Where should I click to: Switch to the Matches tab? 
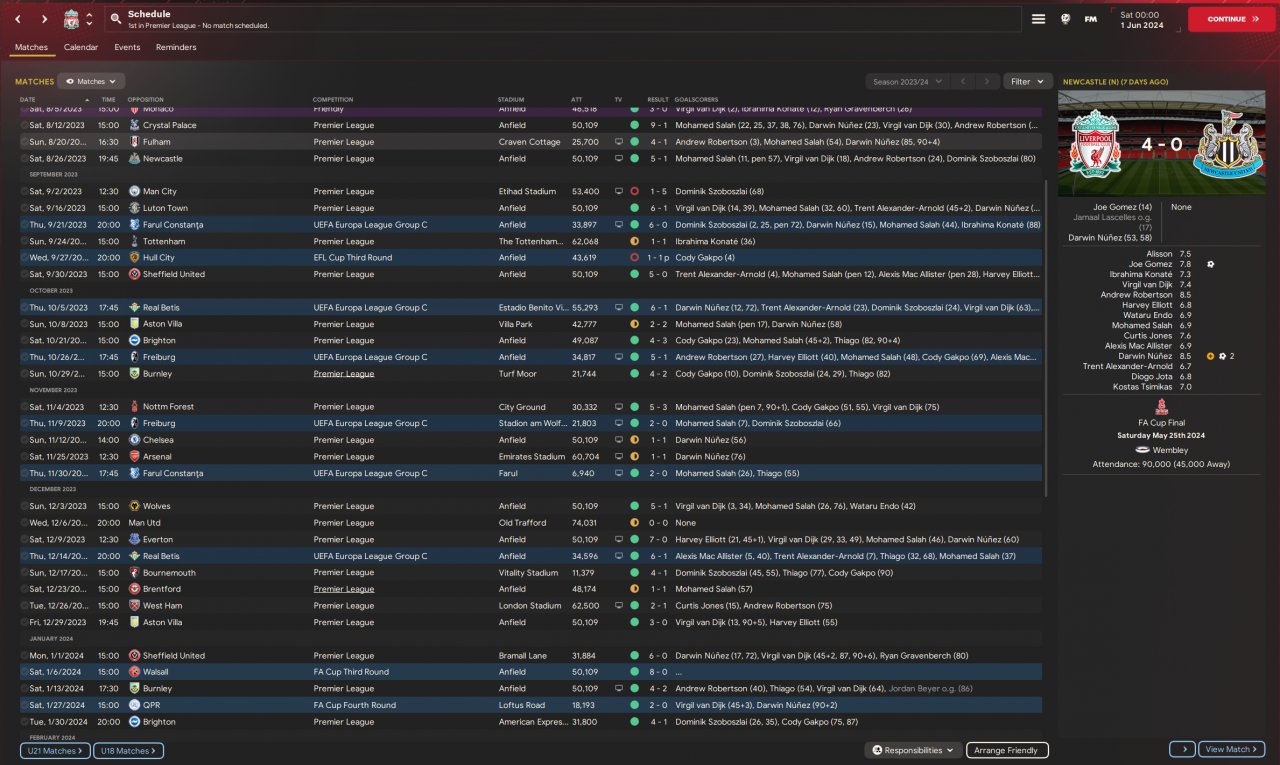31,47
